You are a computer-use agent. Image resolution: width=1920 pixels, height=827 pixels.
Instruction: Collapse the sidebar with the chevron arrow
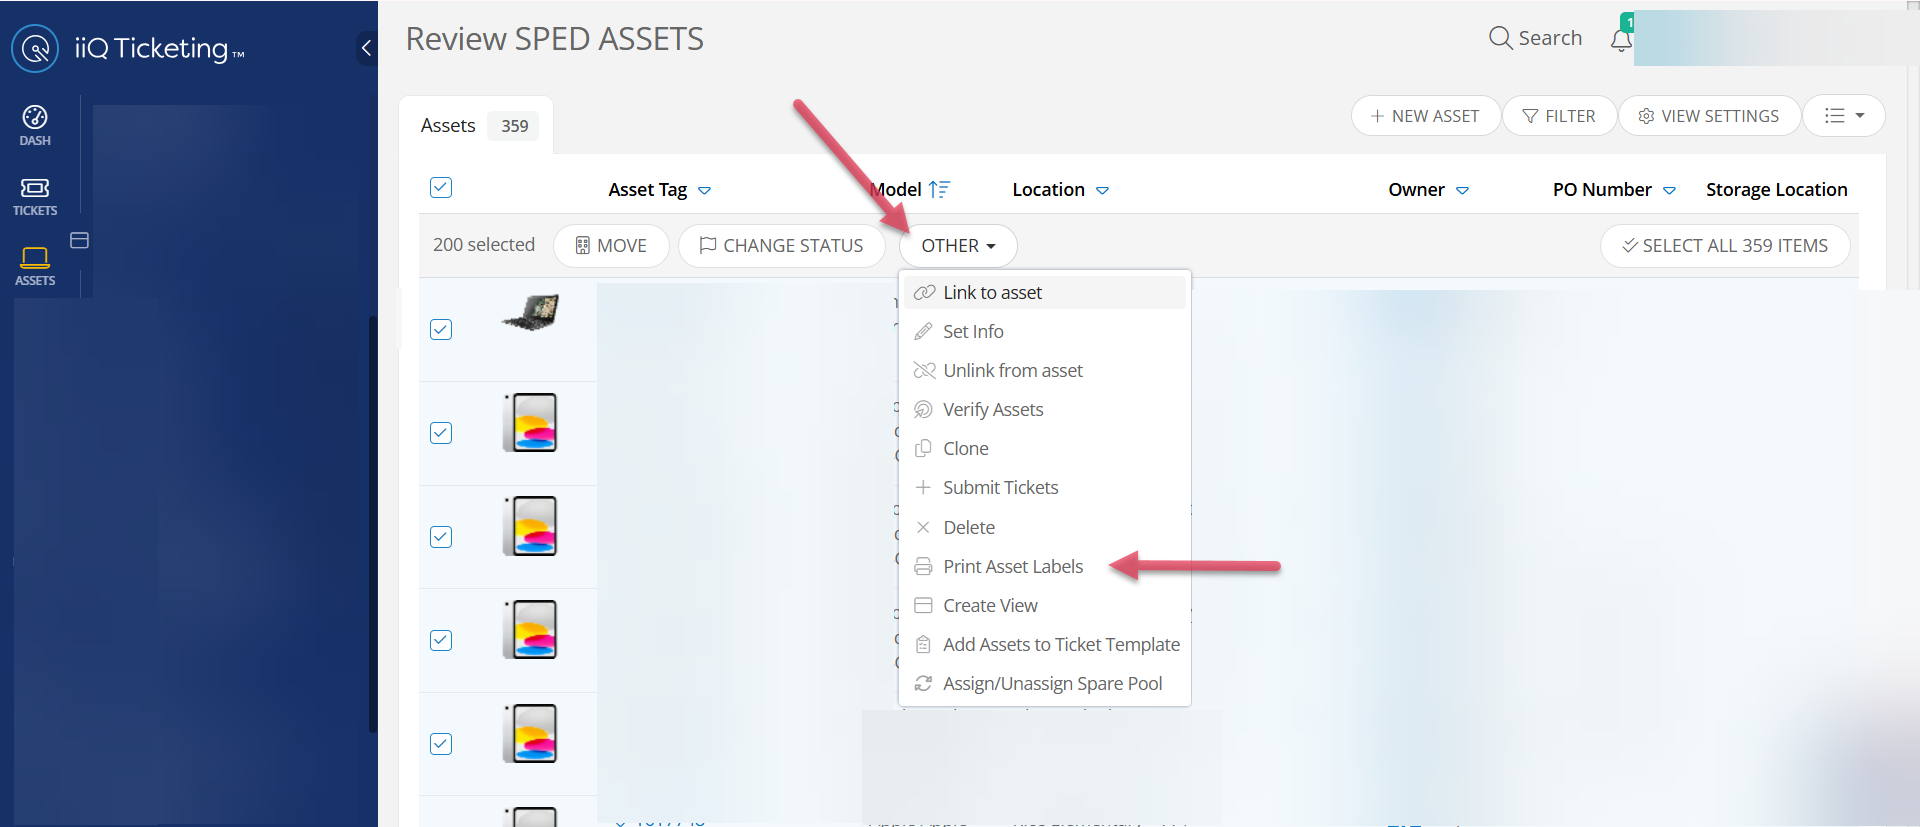(366, 47)
